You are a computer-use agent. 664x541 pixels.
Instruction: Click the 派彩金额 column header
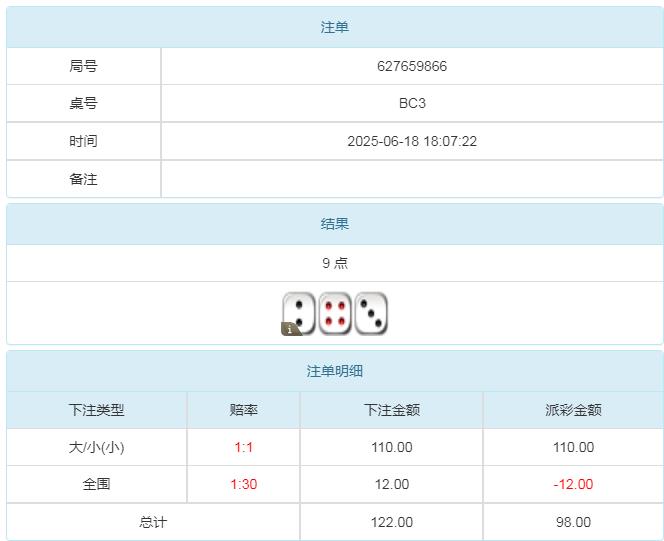[x=573, y=410]
